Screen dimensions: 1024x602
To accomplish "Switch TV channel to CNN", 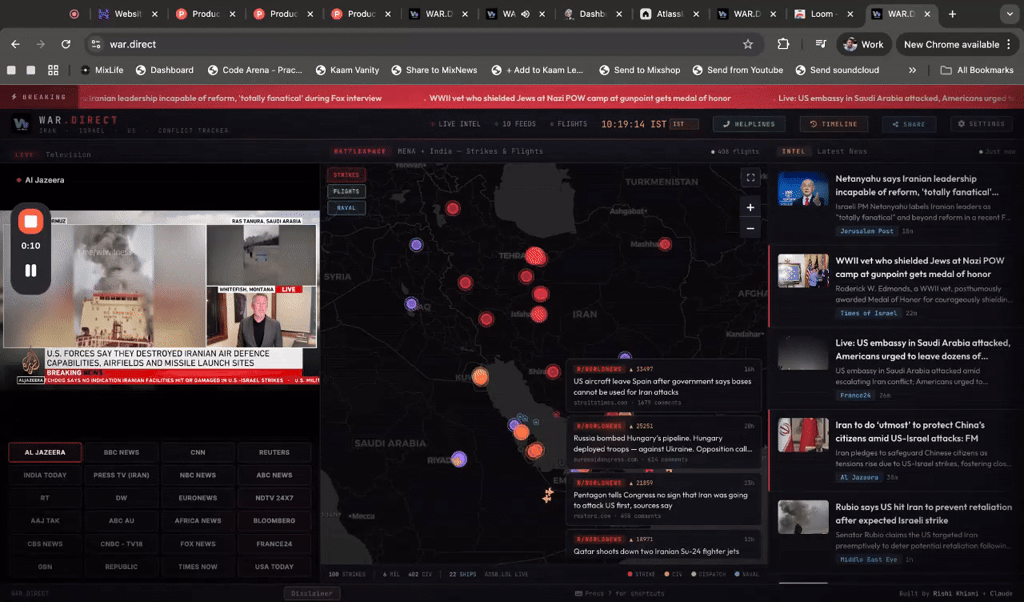I will point(198,452).
